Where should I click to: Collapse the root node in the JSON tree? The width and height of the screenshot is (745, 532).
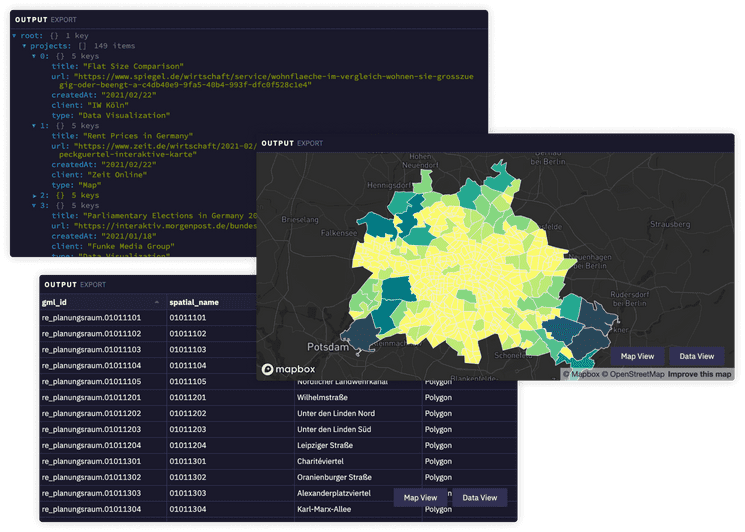pos(15,34)
